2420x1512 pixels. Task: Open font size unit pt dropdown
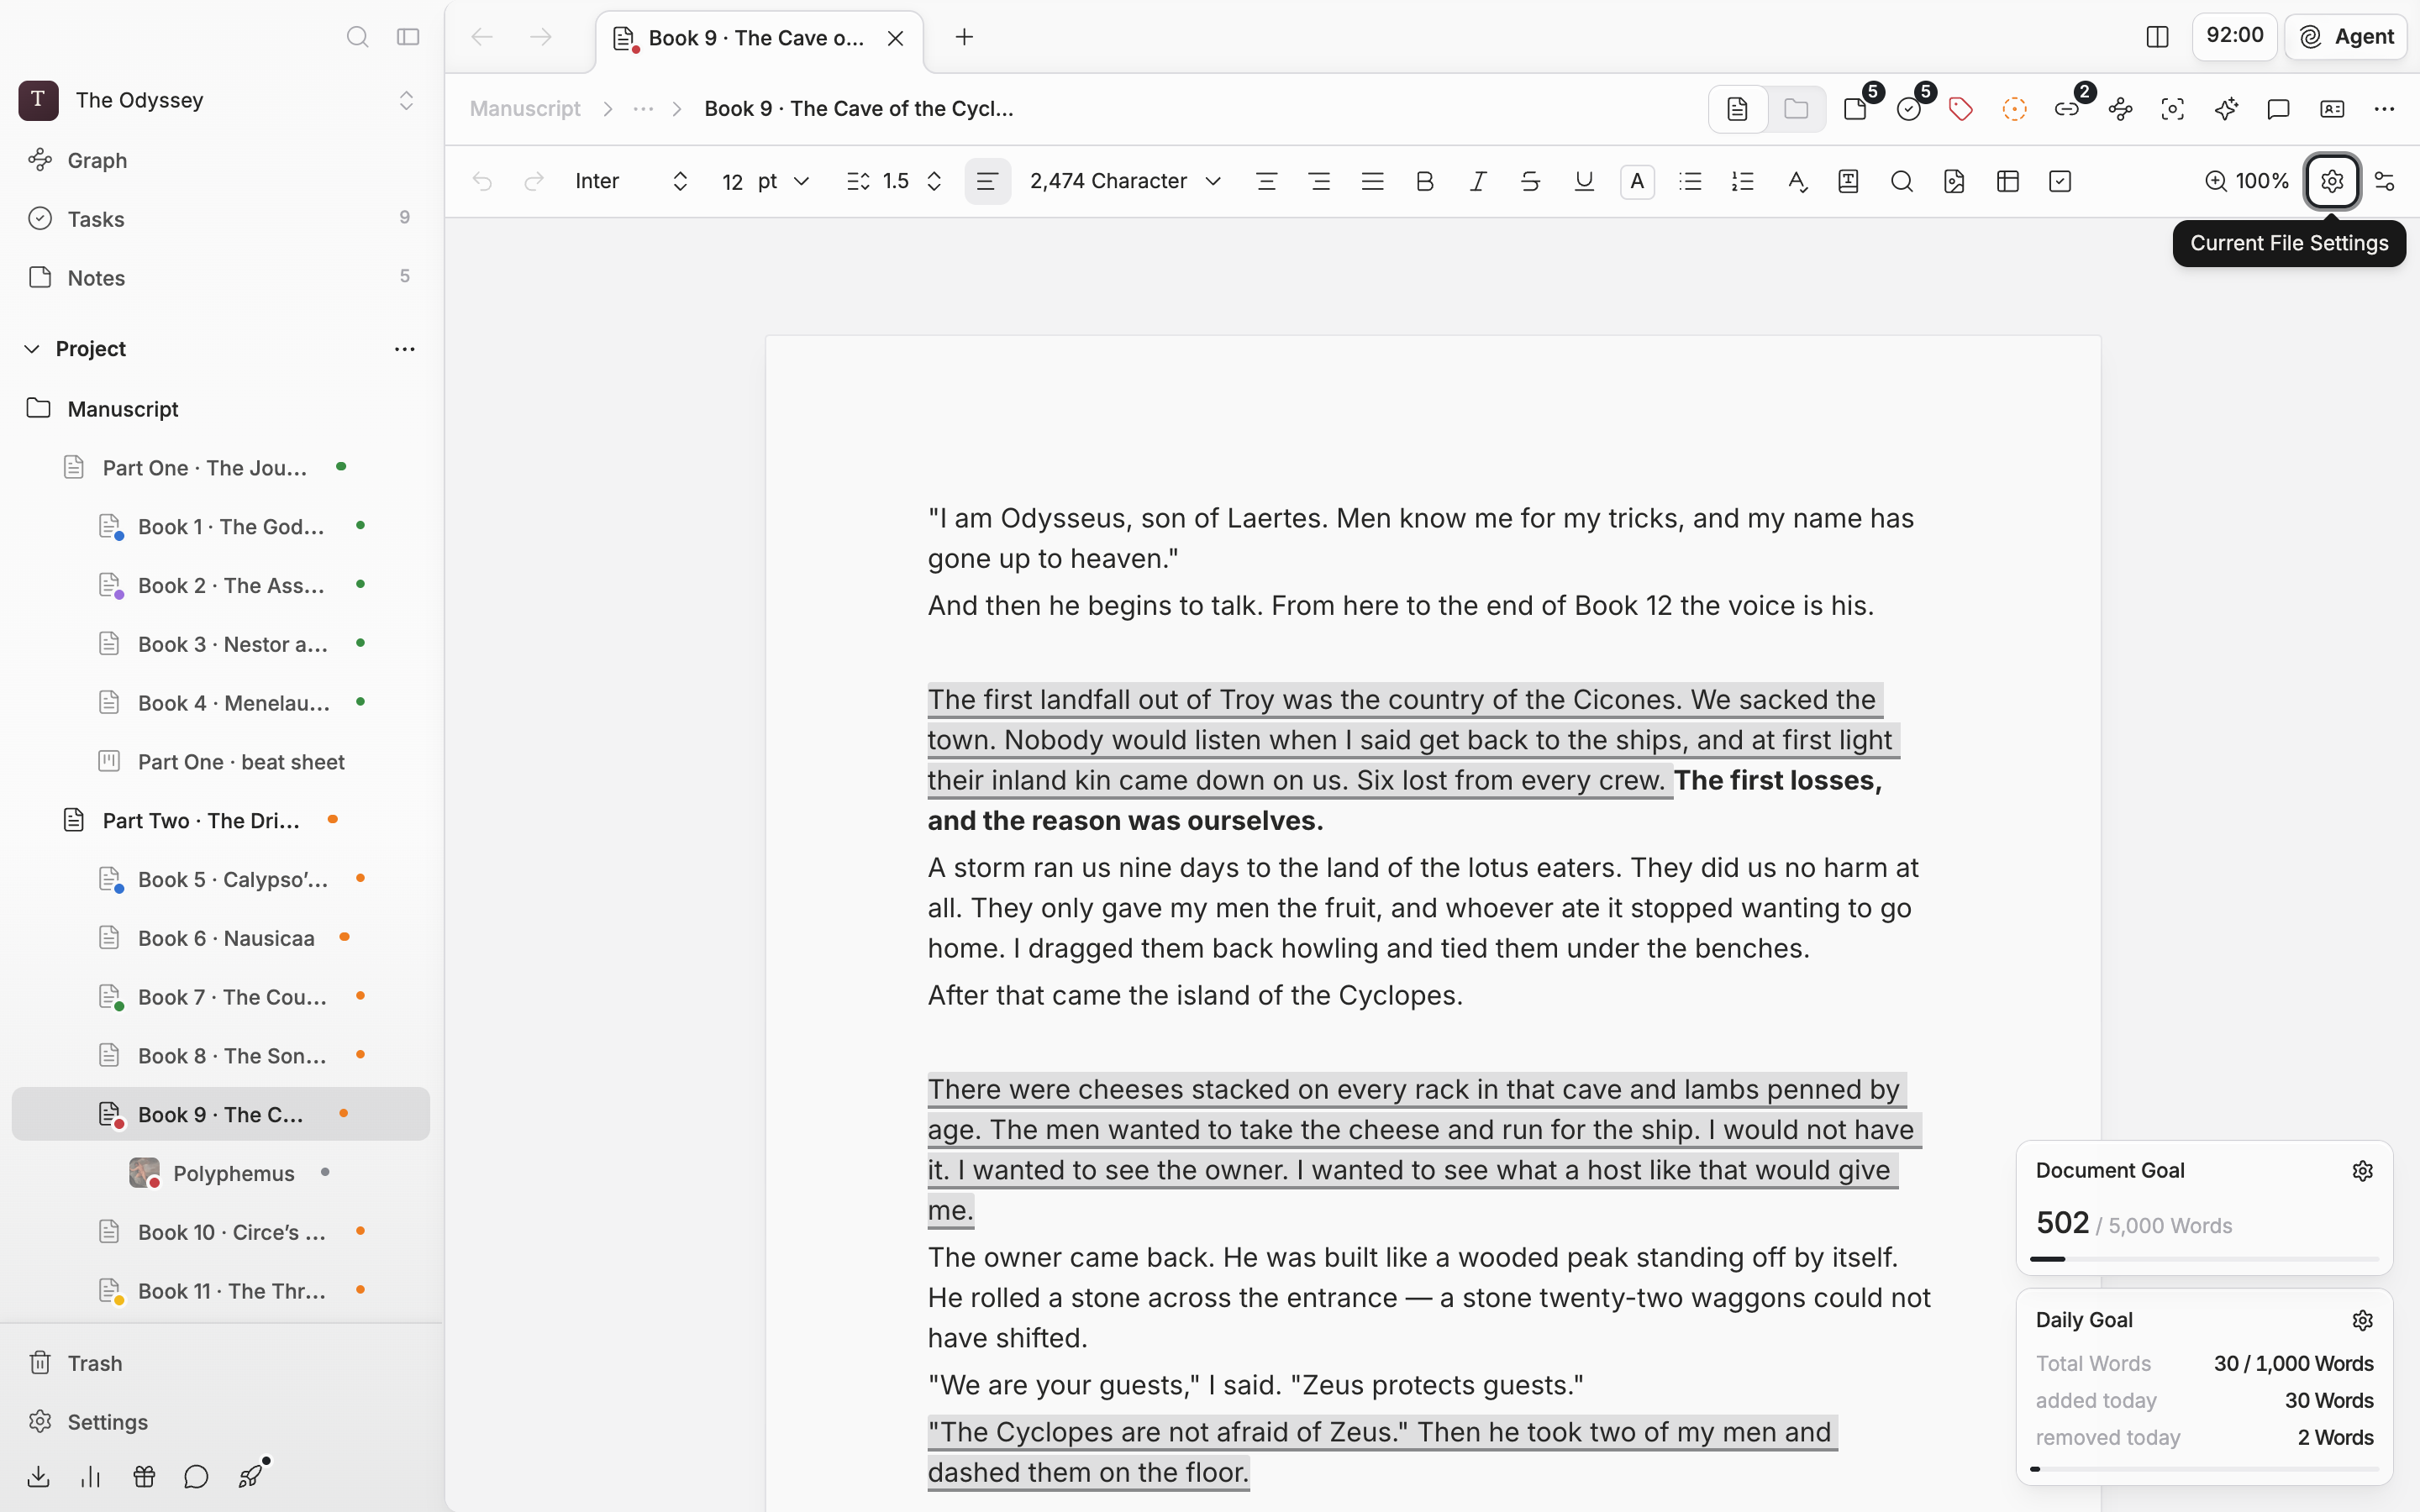click(x=784, y=181)
